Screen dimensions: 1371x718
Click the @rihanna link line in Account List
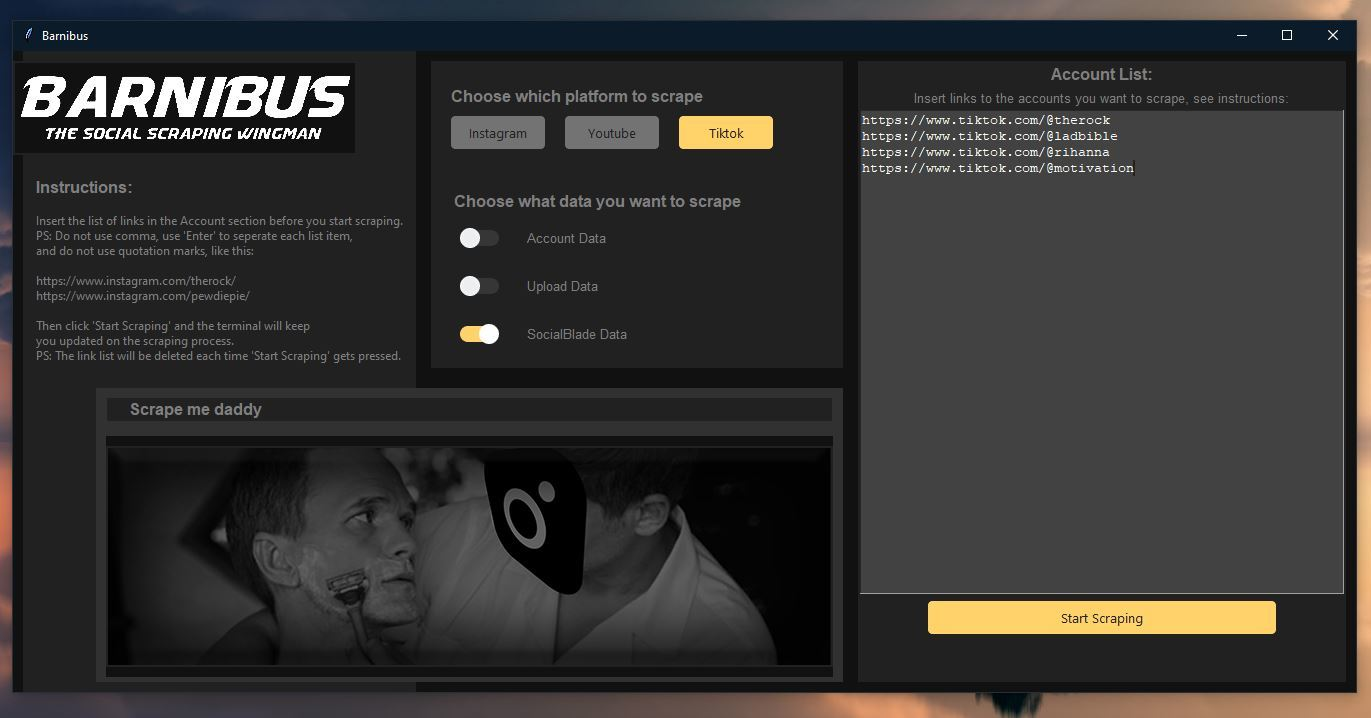(986, 152)
